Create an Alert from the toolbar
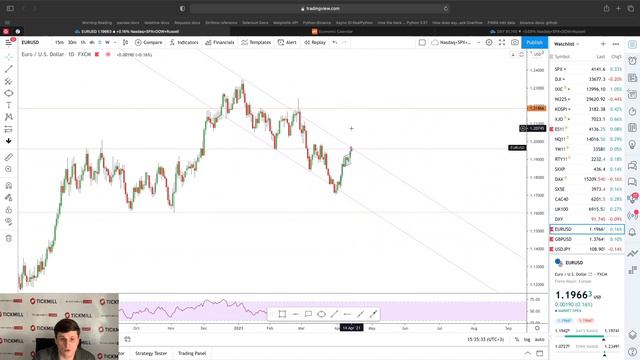Image resolution: width=640 pixels, height=360 pixels. point(287,42)
